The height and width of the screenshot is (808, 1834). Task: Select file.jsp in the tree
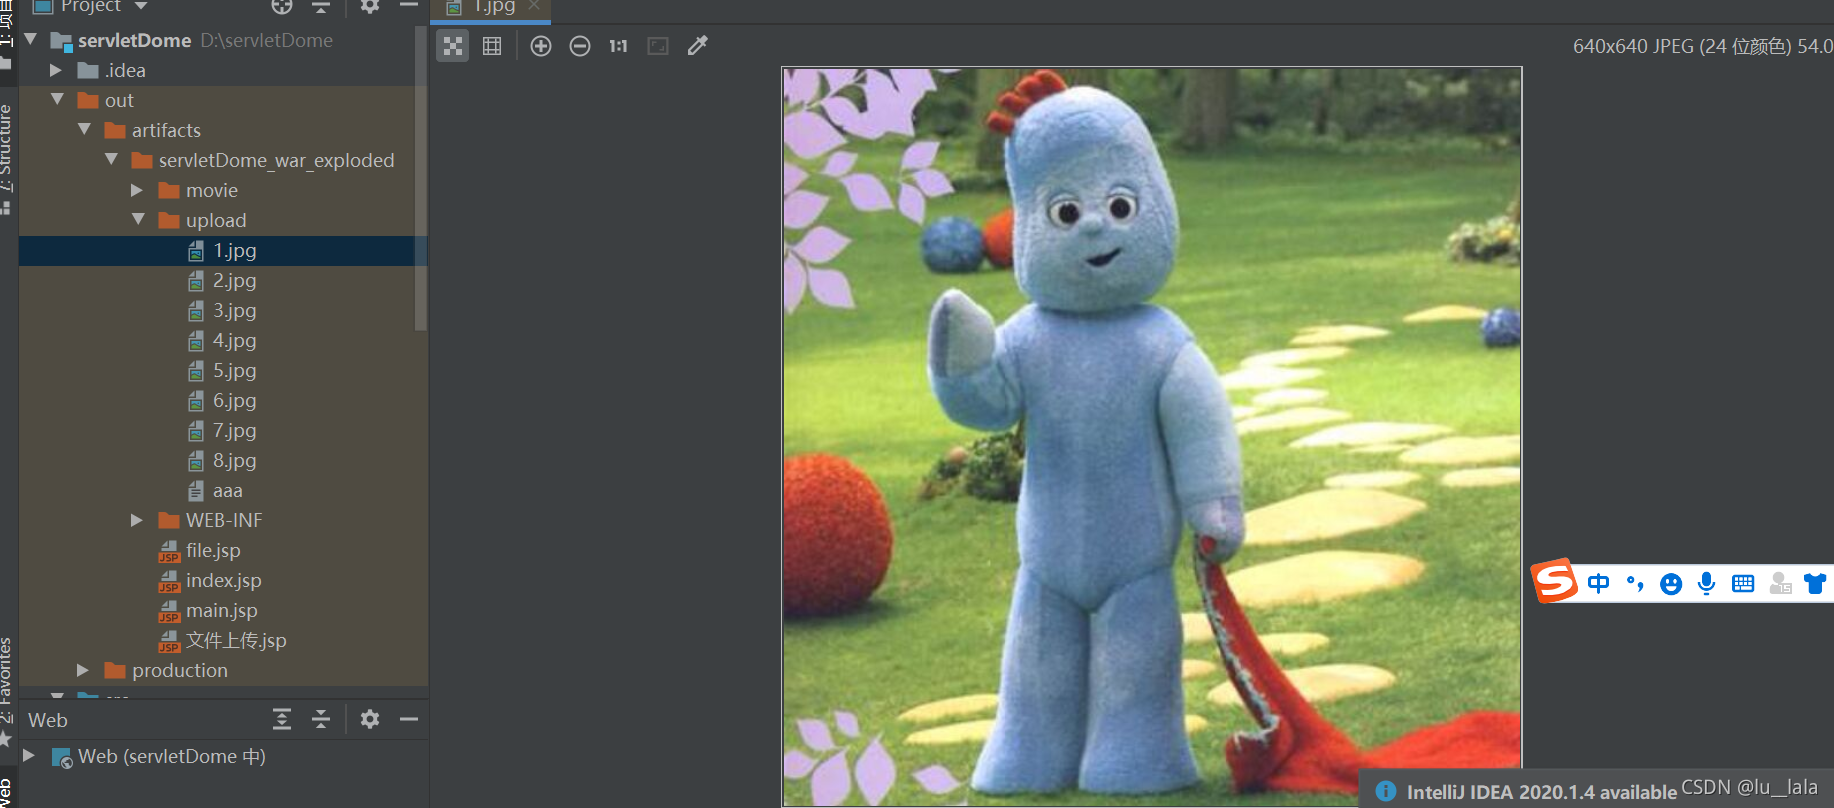212,551
